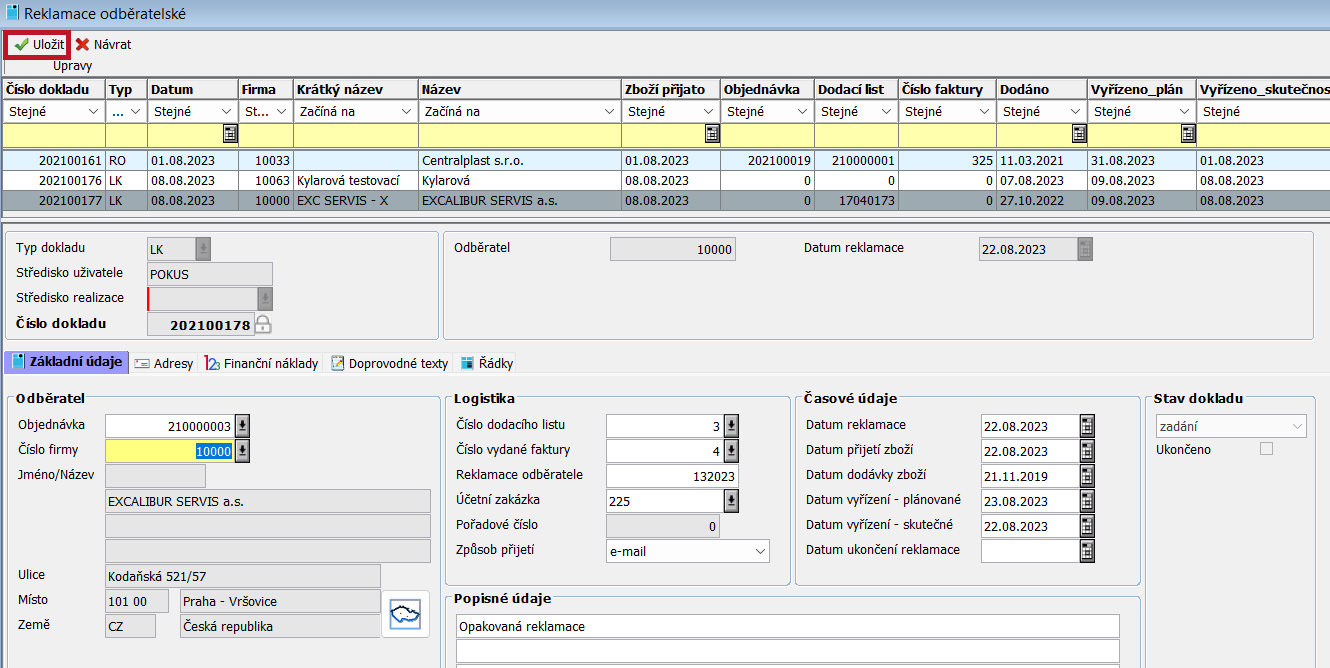Open calendar for Datum ukončení reklamace
This screenshot has height=668, width=1330.
[1087, 551]
